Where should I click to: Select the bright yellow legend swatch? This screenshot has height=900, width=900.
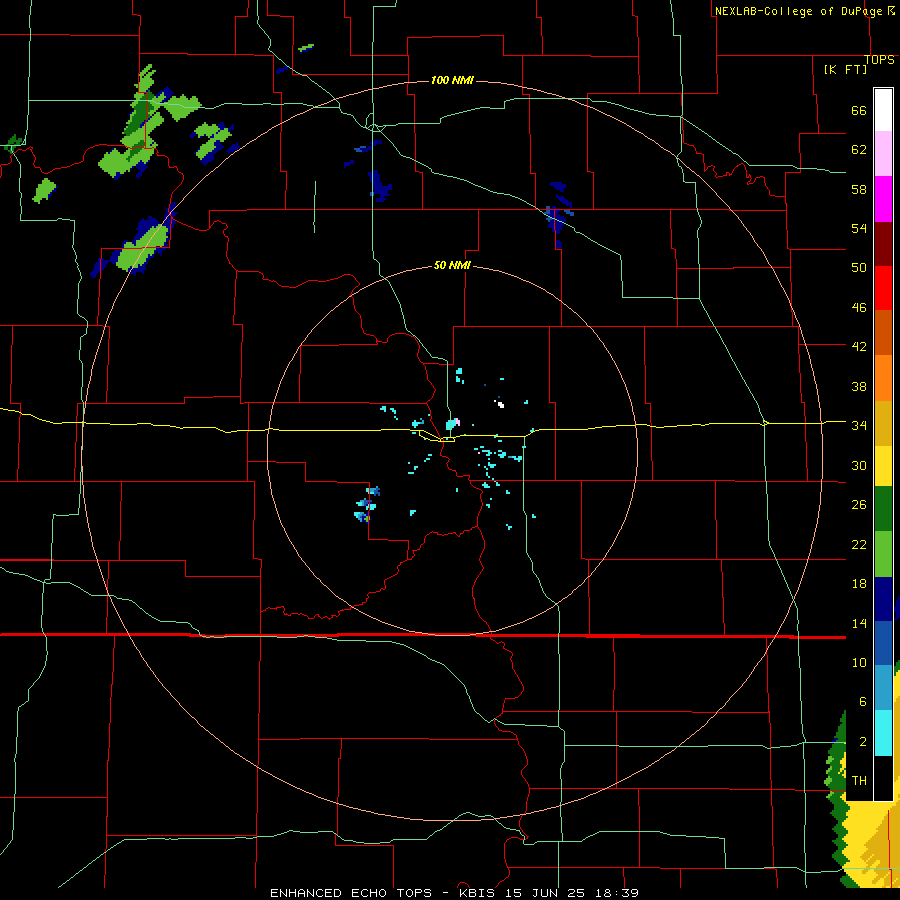[x=883, y=466]
